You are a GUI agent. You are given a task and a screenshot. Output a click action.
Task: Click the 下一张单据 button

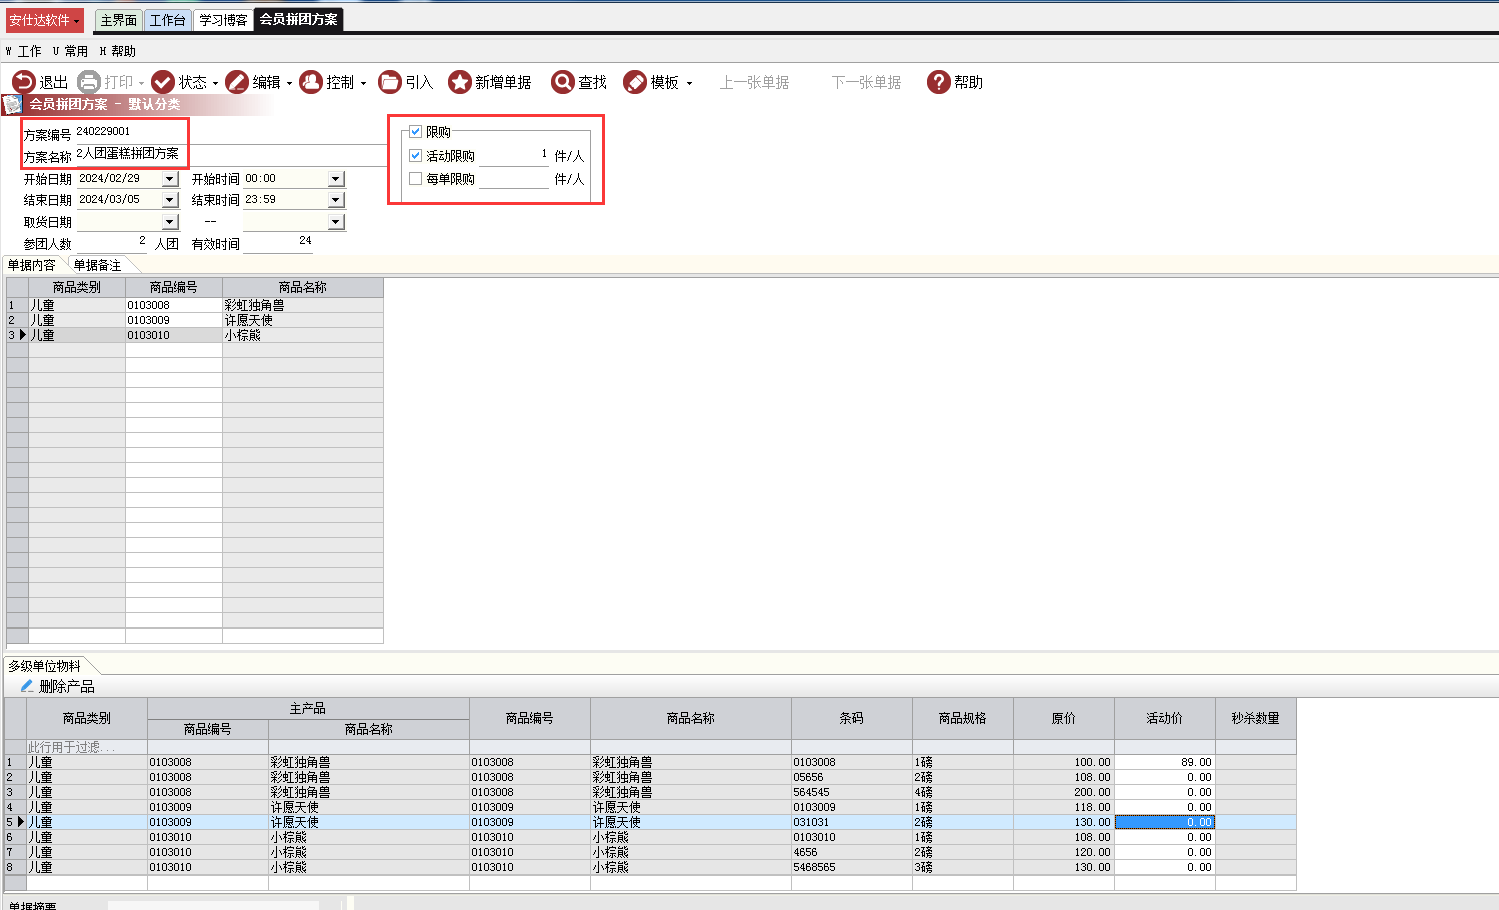tap(867, 82)
